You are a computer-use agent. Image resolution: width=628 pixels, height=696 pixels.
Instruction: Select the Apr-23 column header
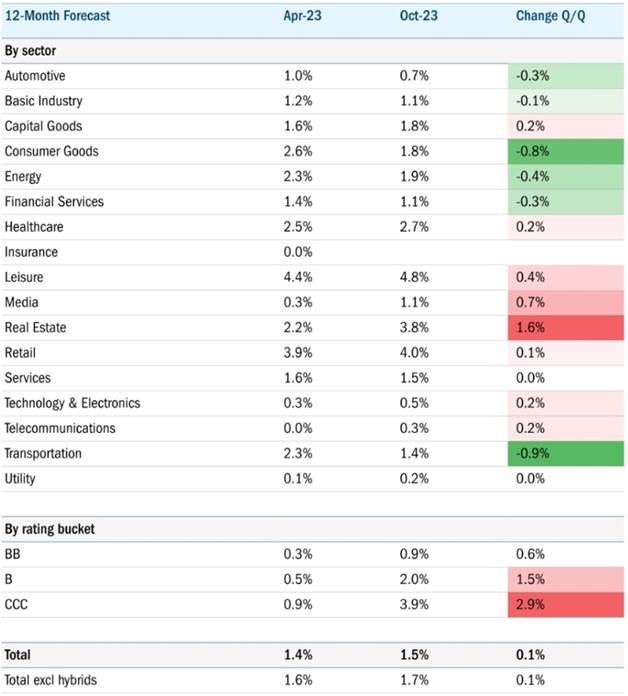tap(302, 16)
